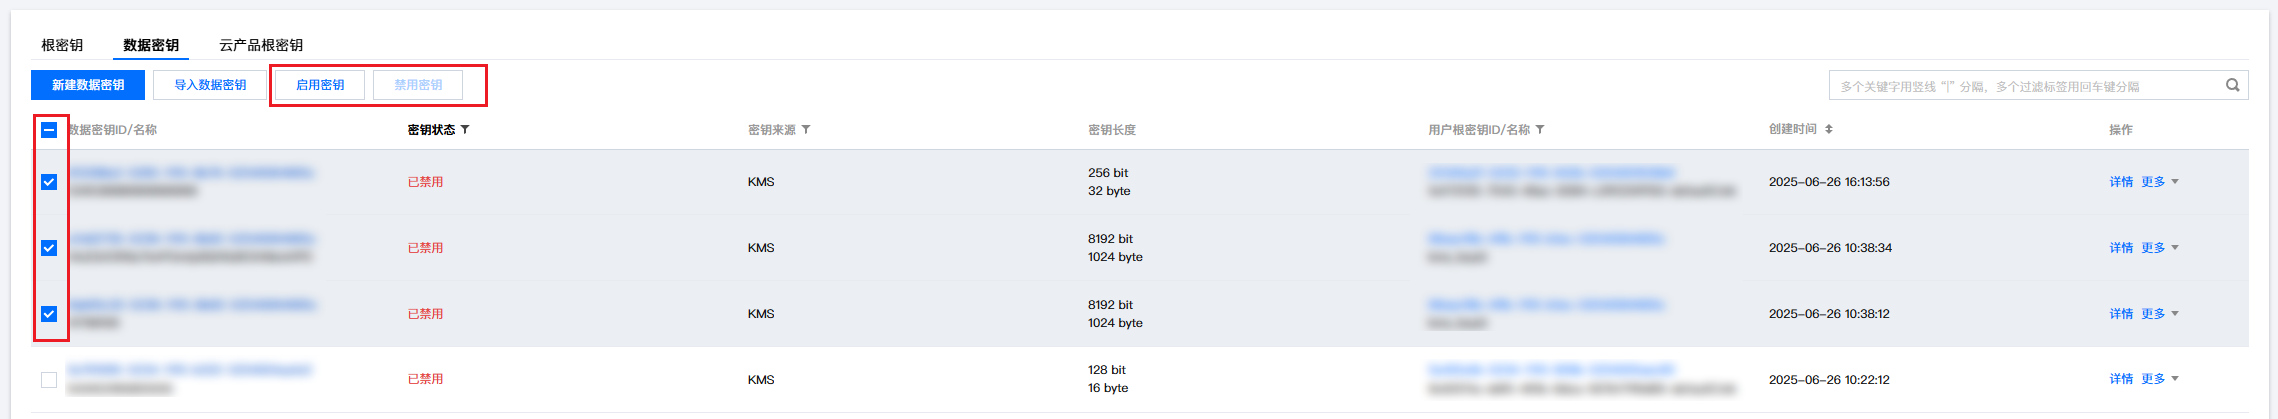Expand 更多 menu for 10:22:12 row
The height and width of the screenshot is (419, 2278).
click(x=2159, y=379)
